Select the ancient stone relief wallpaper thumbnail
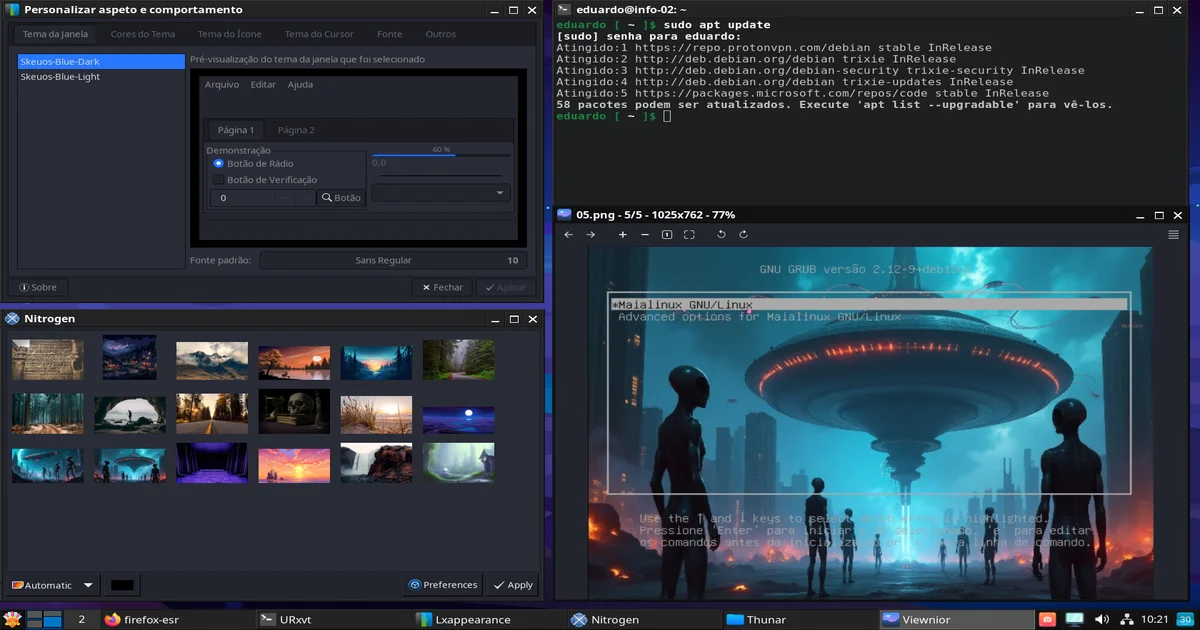The width and height of the screenshot is (1200, 630). pyautogui.click(x=48, y=359)
